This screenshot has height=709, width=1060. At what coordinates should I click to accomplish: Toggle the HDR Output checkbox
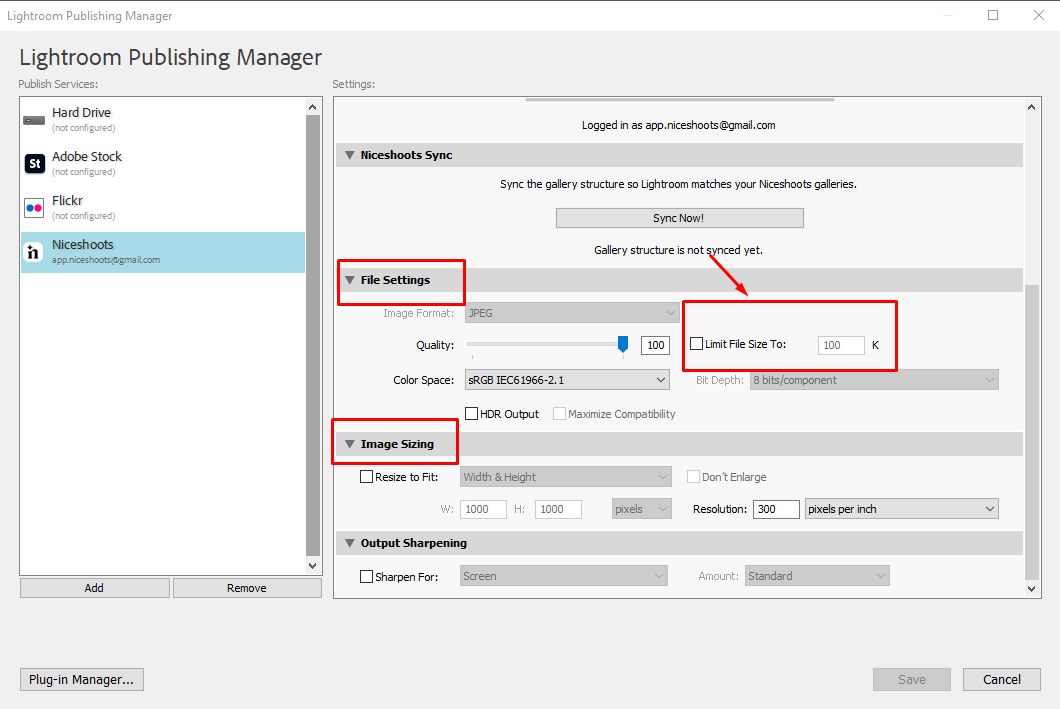click(x=472, y=413)
